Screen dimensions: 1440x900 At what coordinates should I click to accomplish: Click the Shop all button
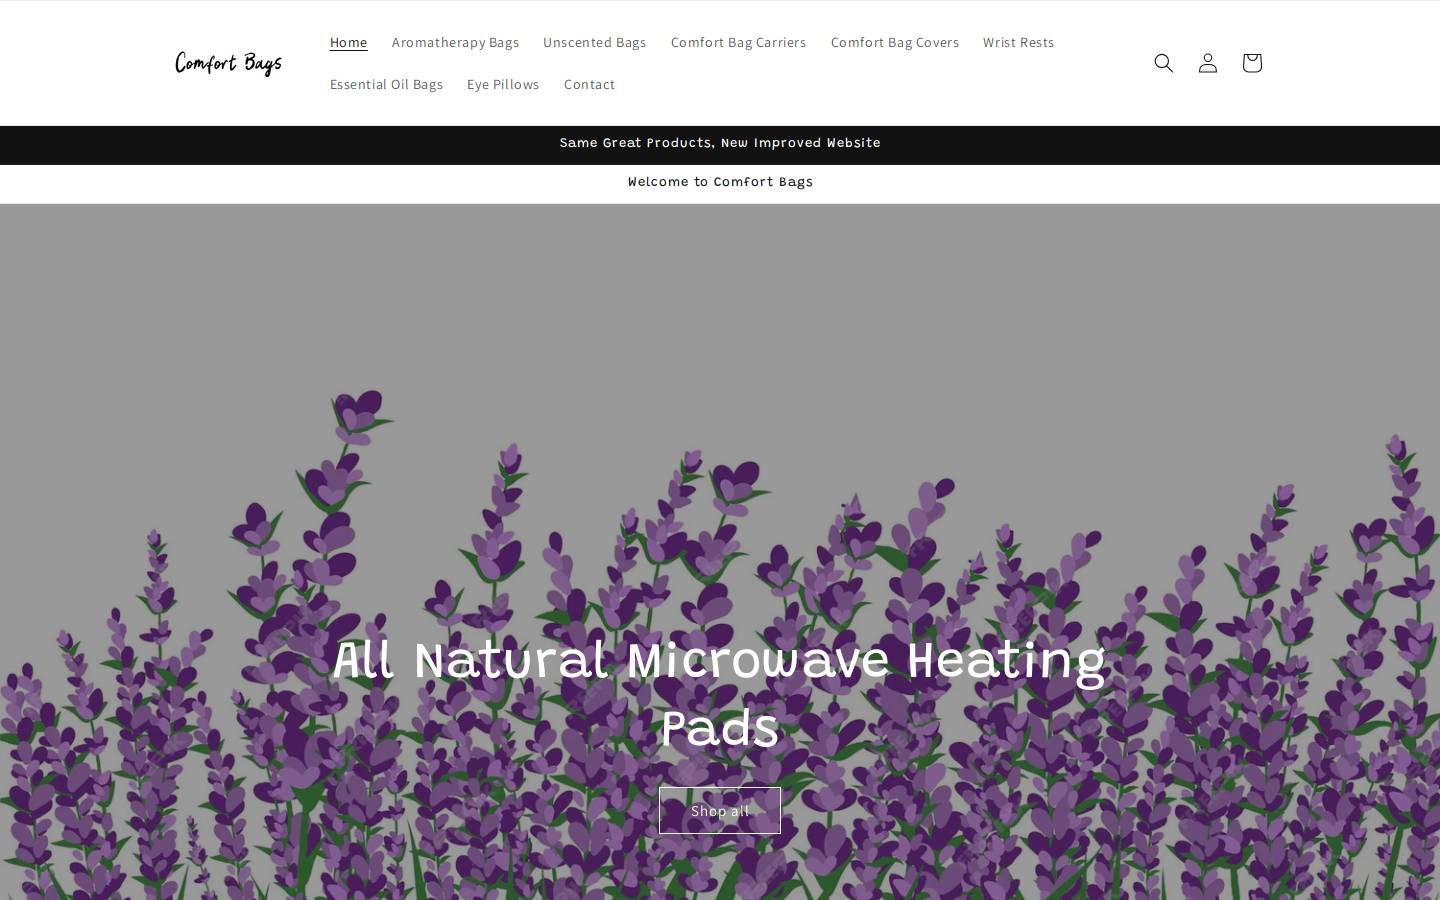click(720, 810)
